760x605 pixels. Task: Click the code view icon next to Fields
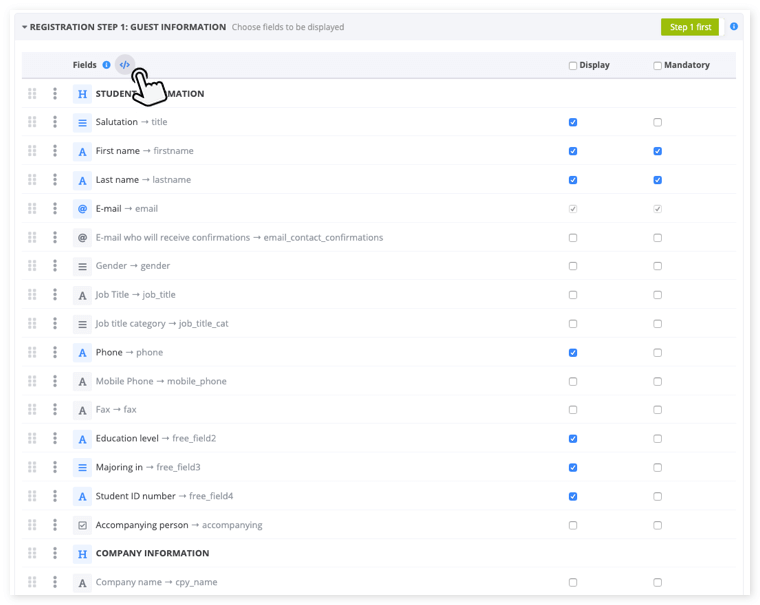pos(125,65)
